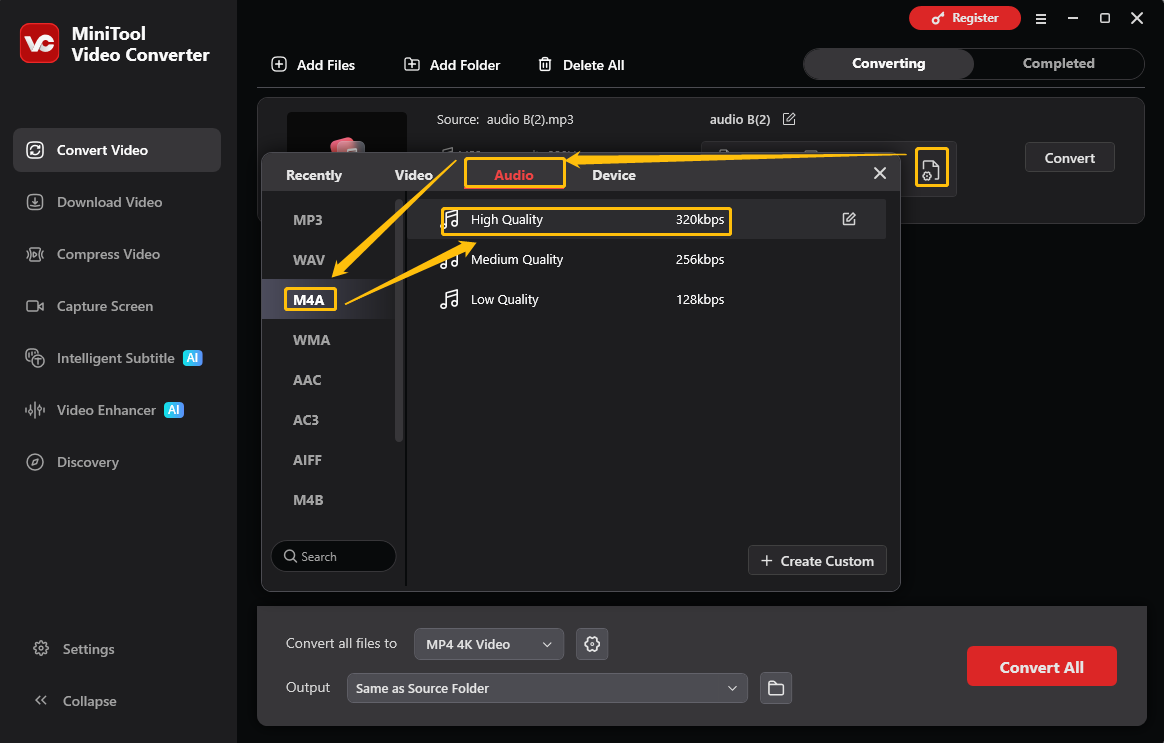
Task: Open Video Enhancer AI feature
Action: point(117,410)
